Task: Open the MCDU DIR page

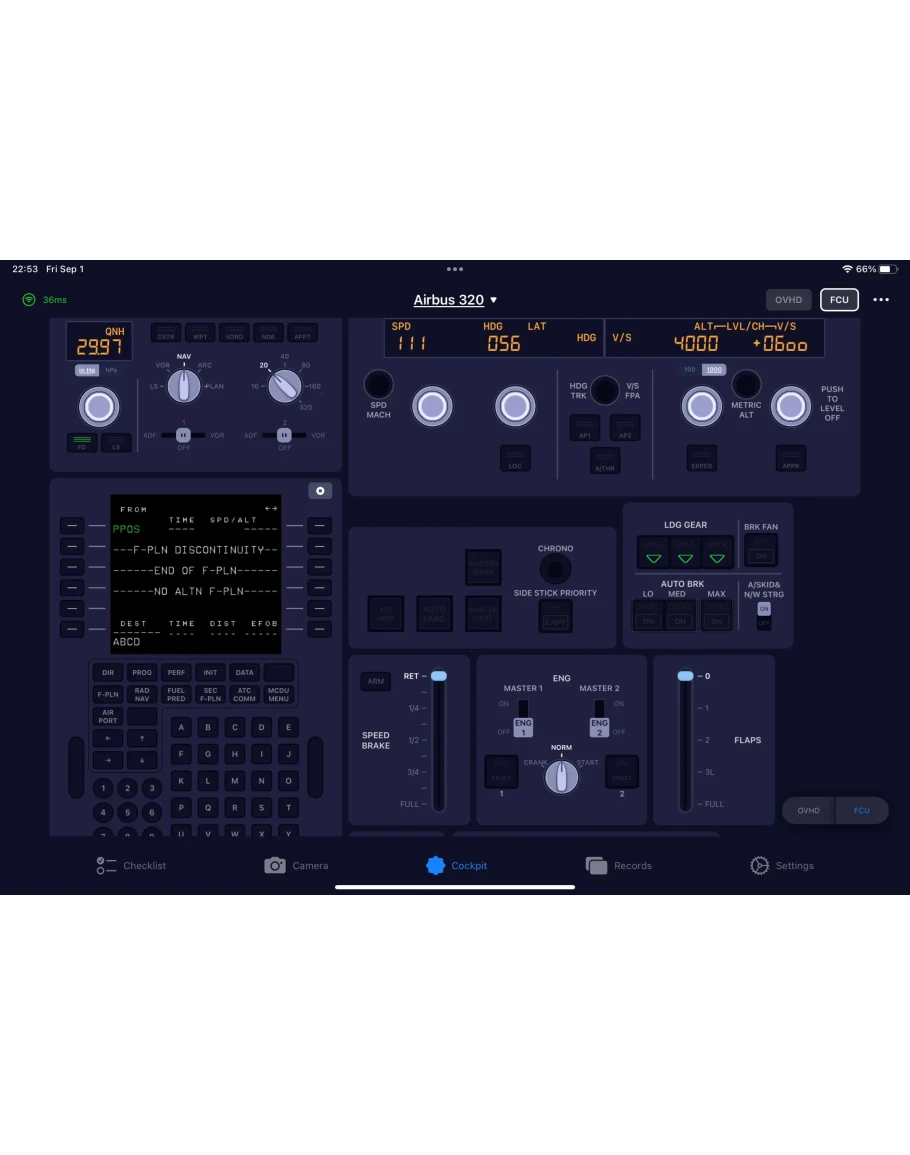Action: coord(108,673)
